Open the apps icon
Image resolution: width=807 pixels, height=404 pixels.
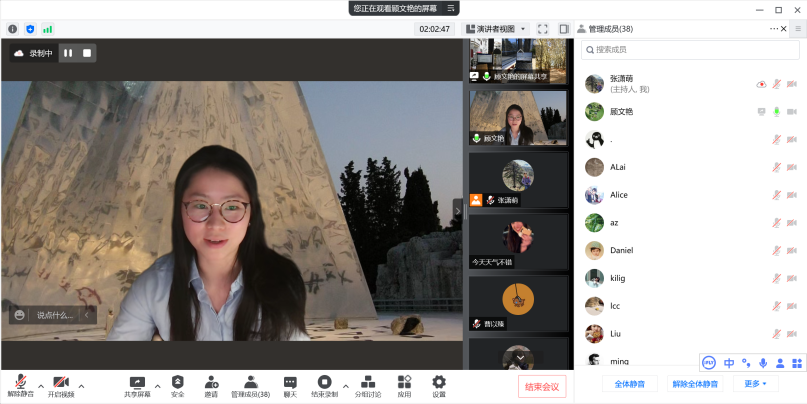pos(404,383)
